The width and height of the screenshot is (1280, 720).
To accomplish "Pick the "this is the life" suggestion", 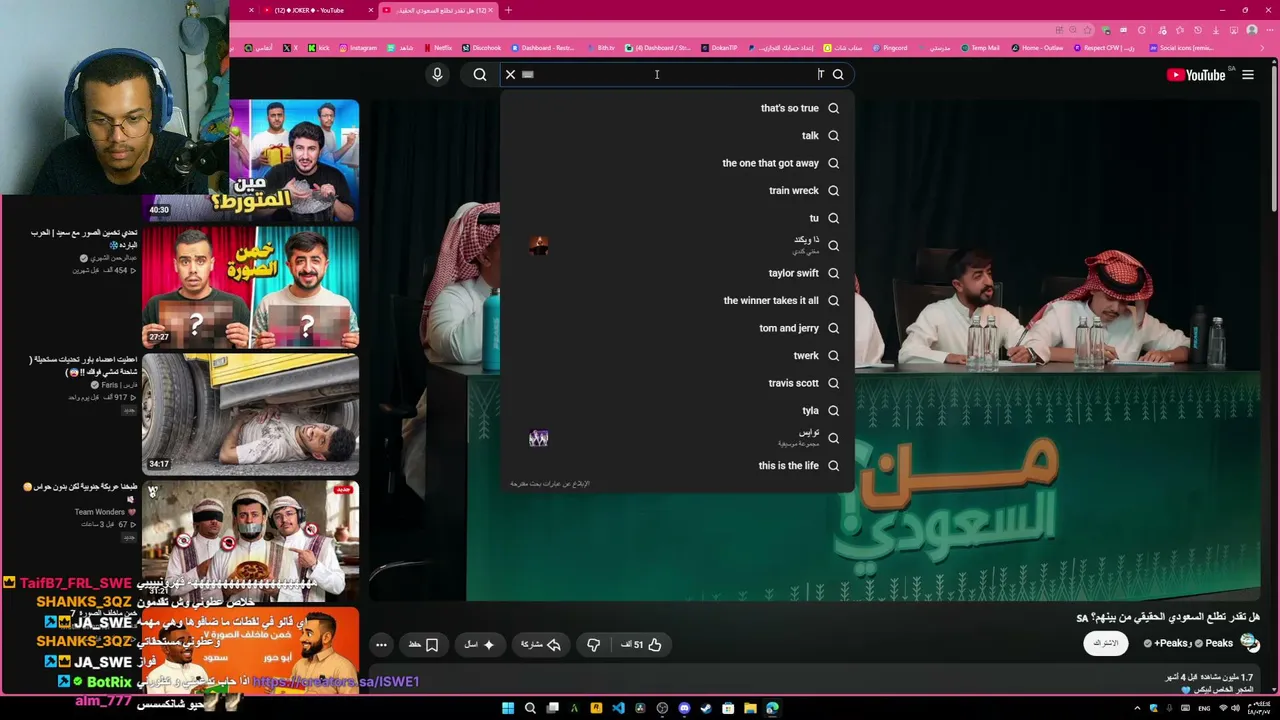I will [788, 466].
